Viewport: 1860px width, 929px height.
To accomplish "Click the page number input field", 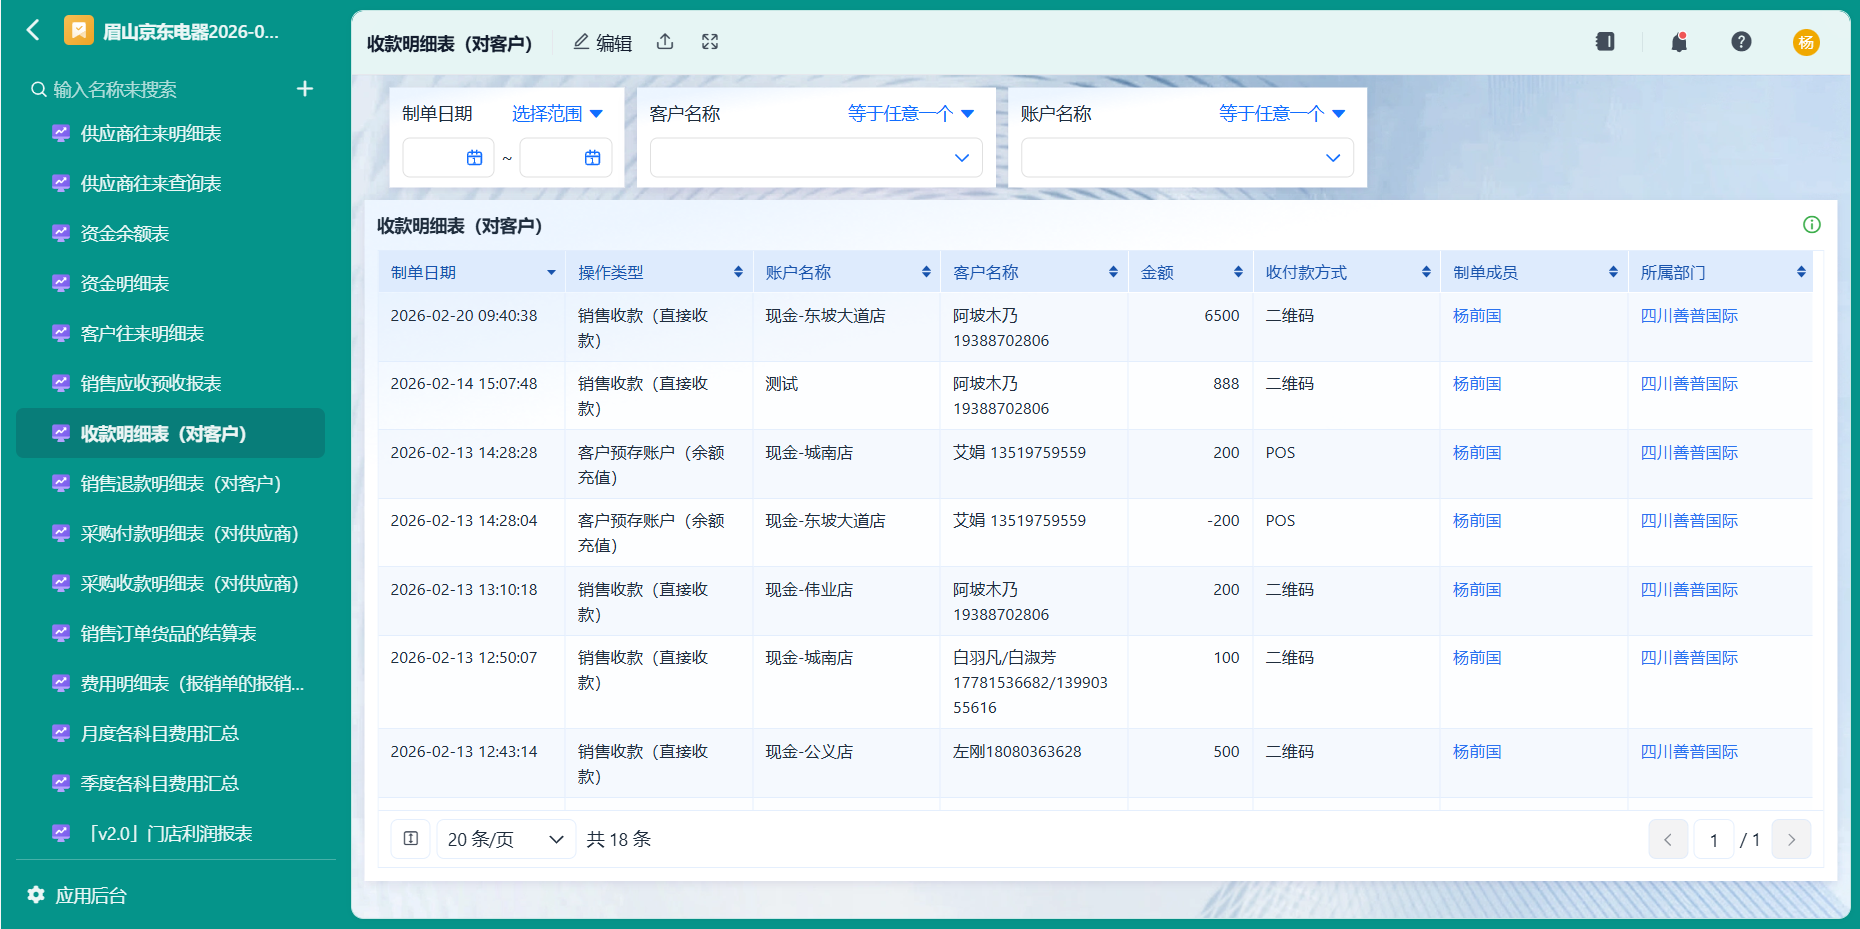I will coord(1714,839).
